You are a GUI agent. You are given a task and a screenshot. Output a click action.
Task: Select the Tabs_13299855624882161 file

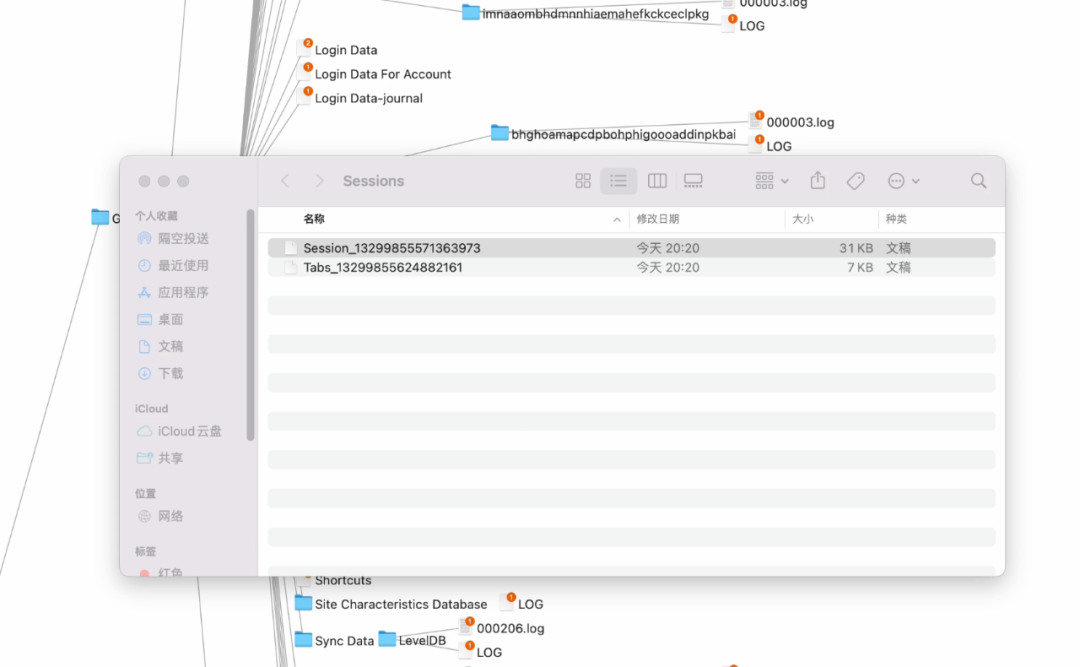click(383, 268)
